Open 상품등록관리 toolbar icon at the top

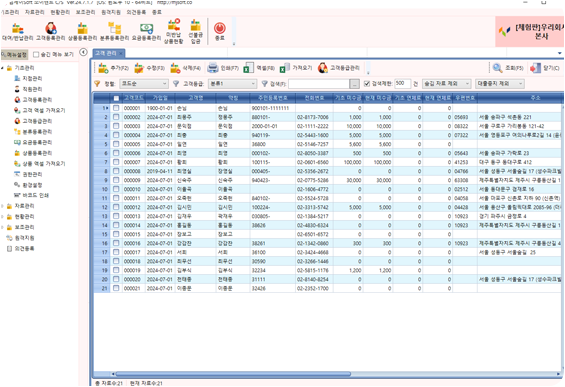83,32
